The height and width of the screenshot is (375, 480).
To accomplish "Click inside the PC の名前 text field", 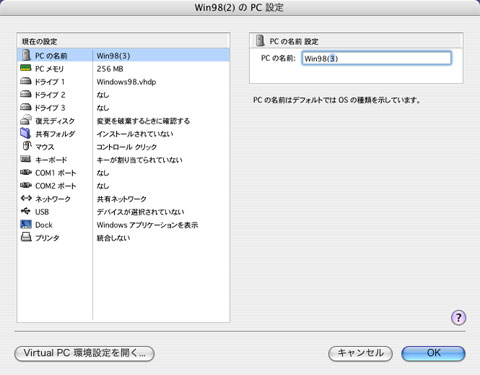I will tap(377, 58).
